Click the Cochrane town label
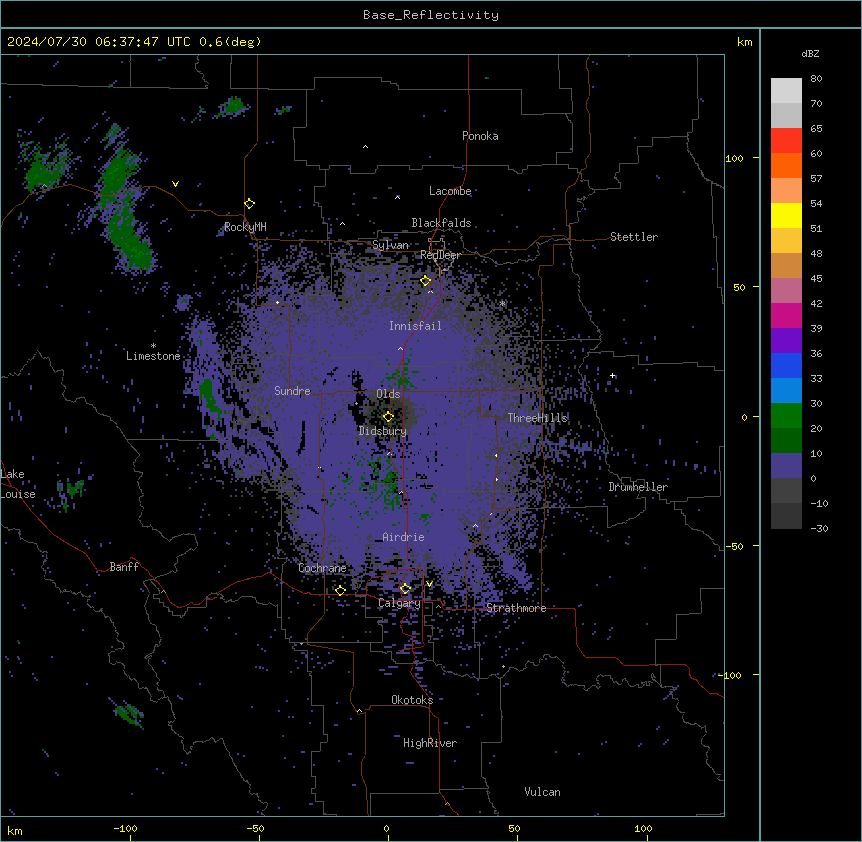The height and width of the screenshot is (842, 862). (x=322, y=568)
